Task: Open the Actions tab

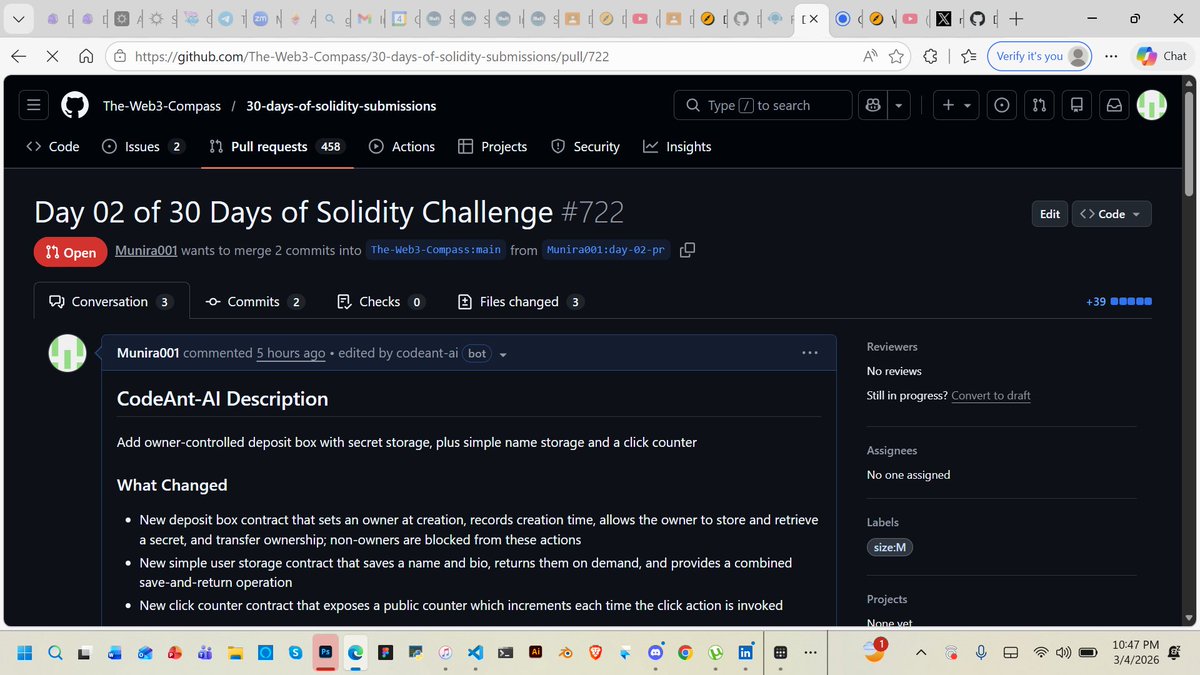Action: [402, 146]
